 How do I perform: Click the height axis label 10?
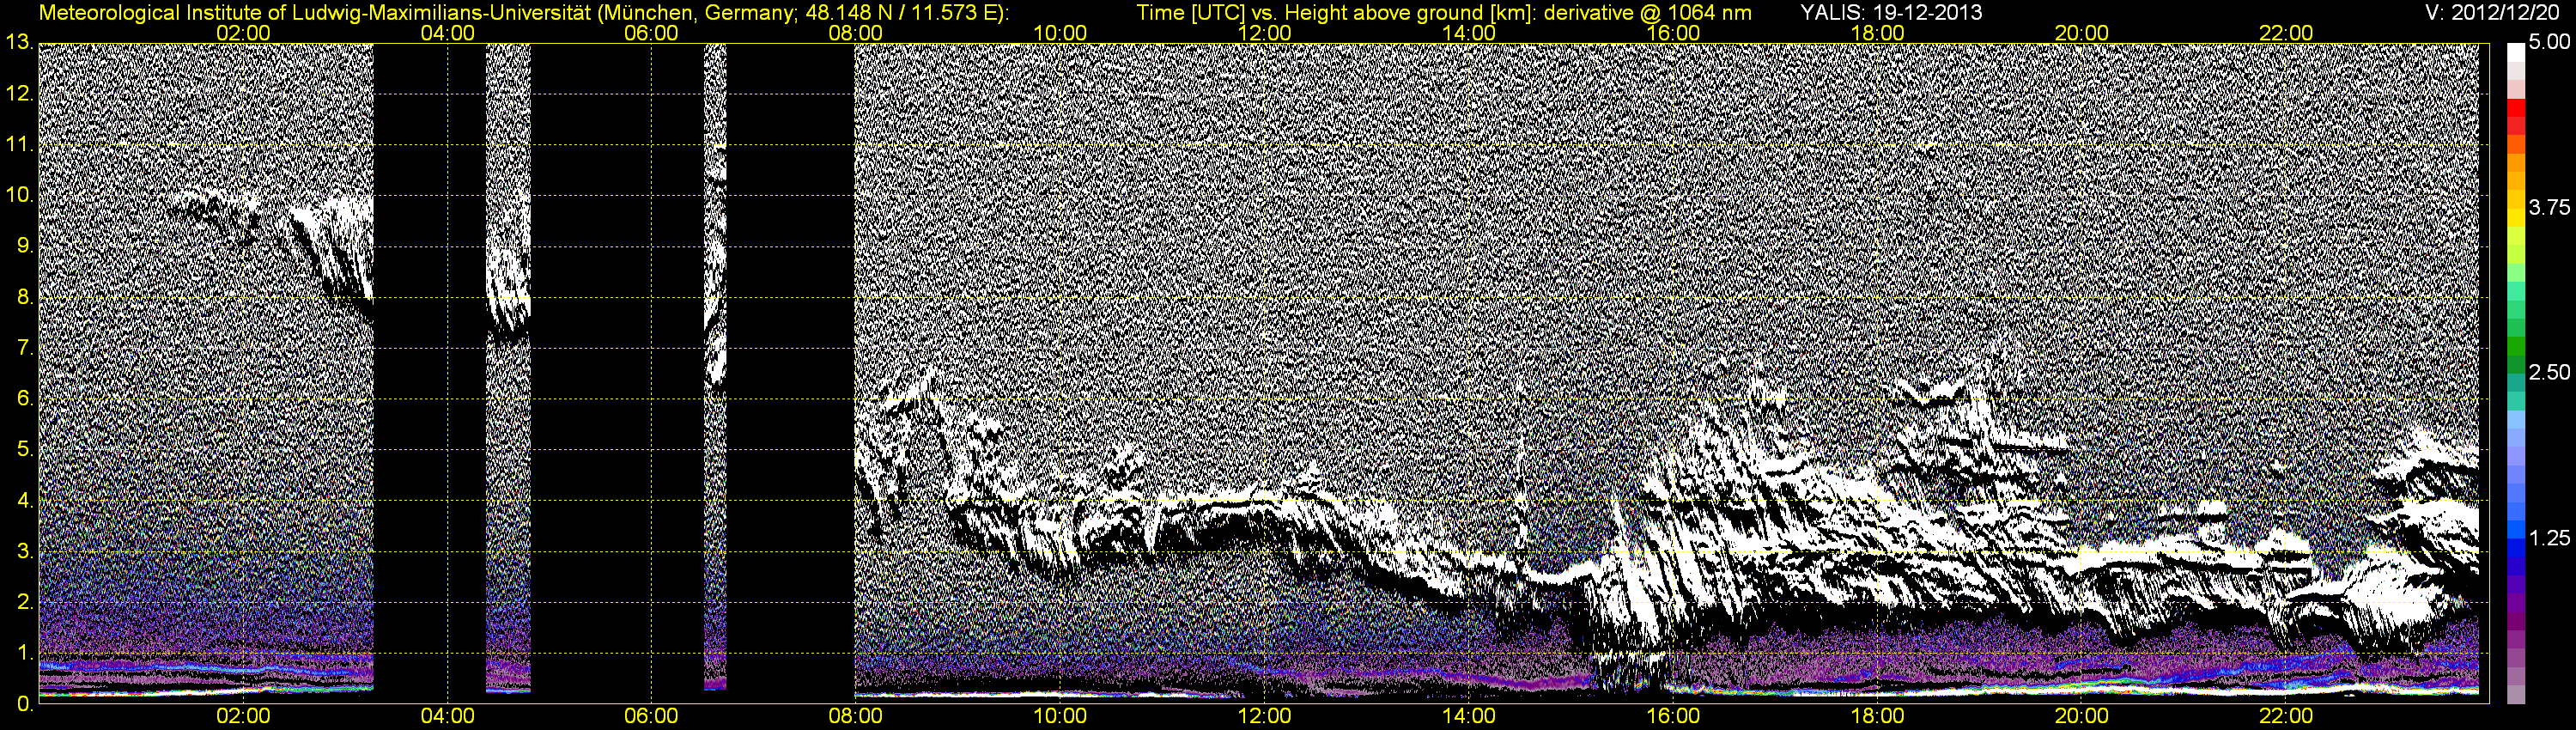point(18,195)
